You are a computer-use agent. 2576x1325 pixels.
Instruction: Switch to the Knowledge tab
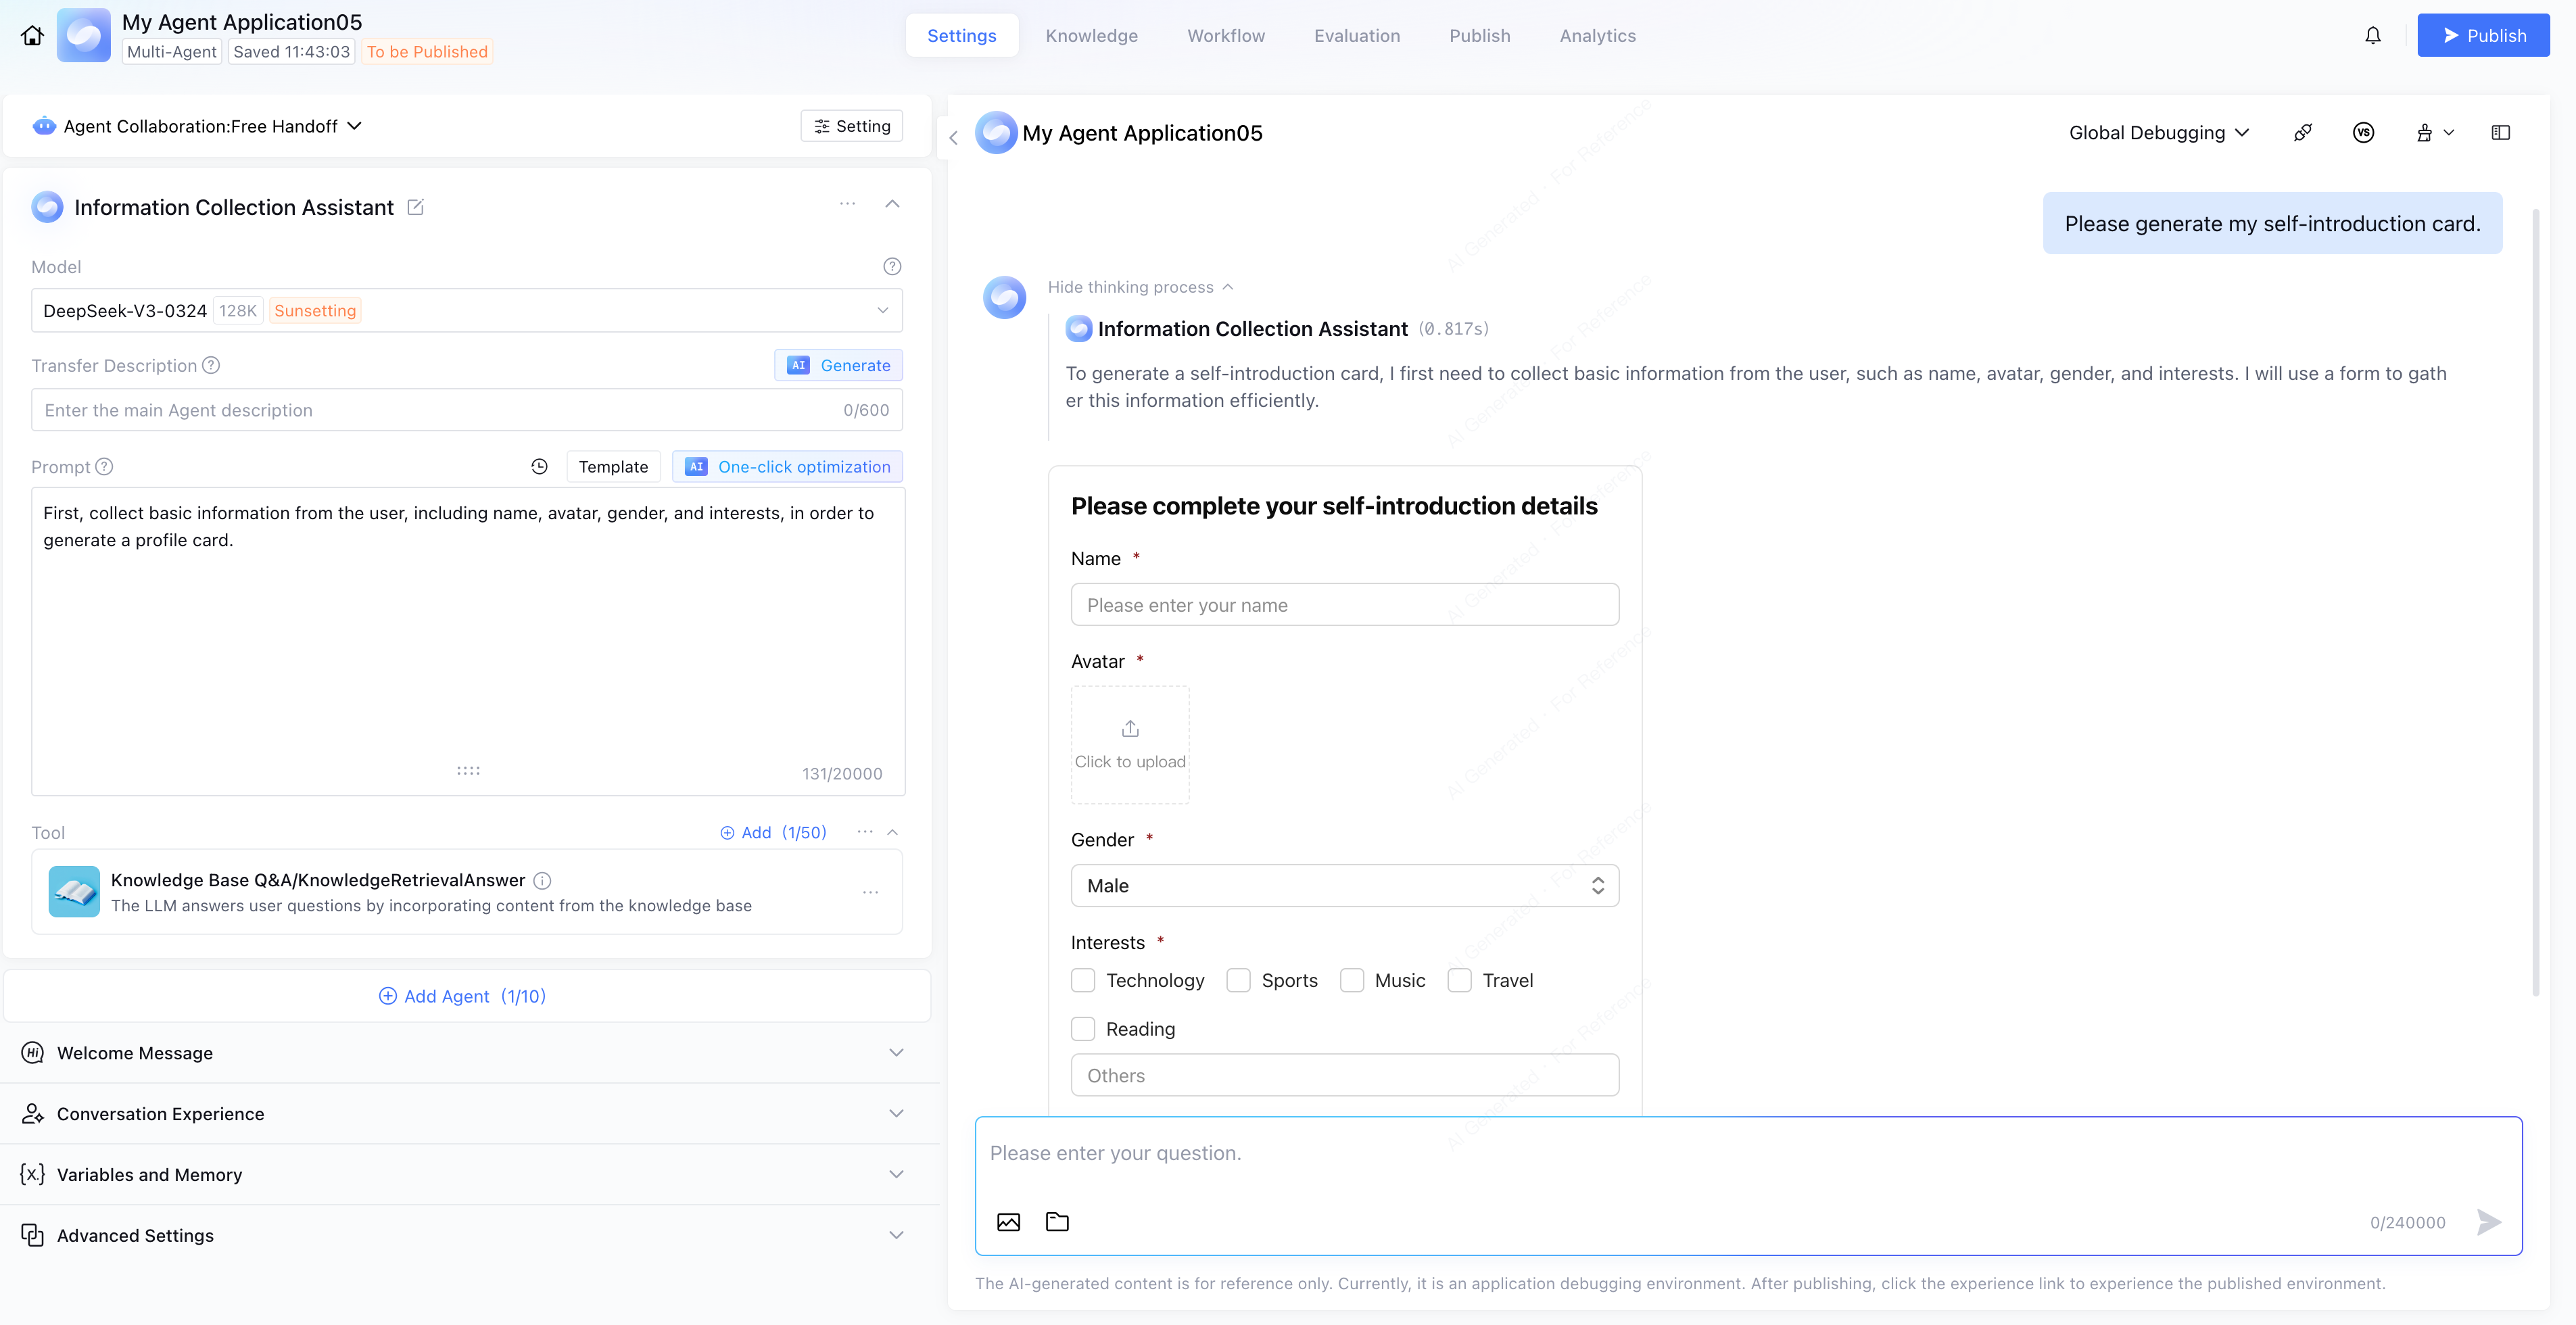click(x=1091, y=36)
